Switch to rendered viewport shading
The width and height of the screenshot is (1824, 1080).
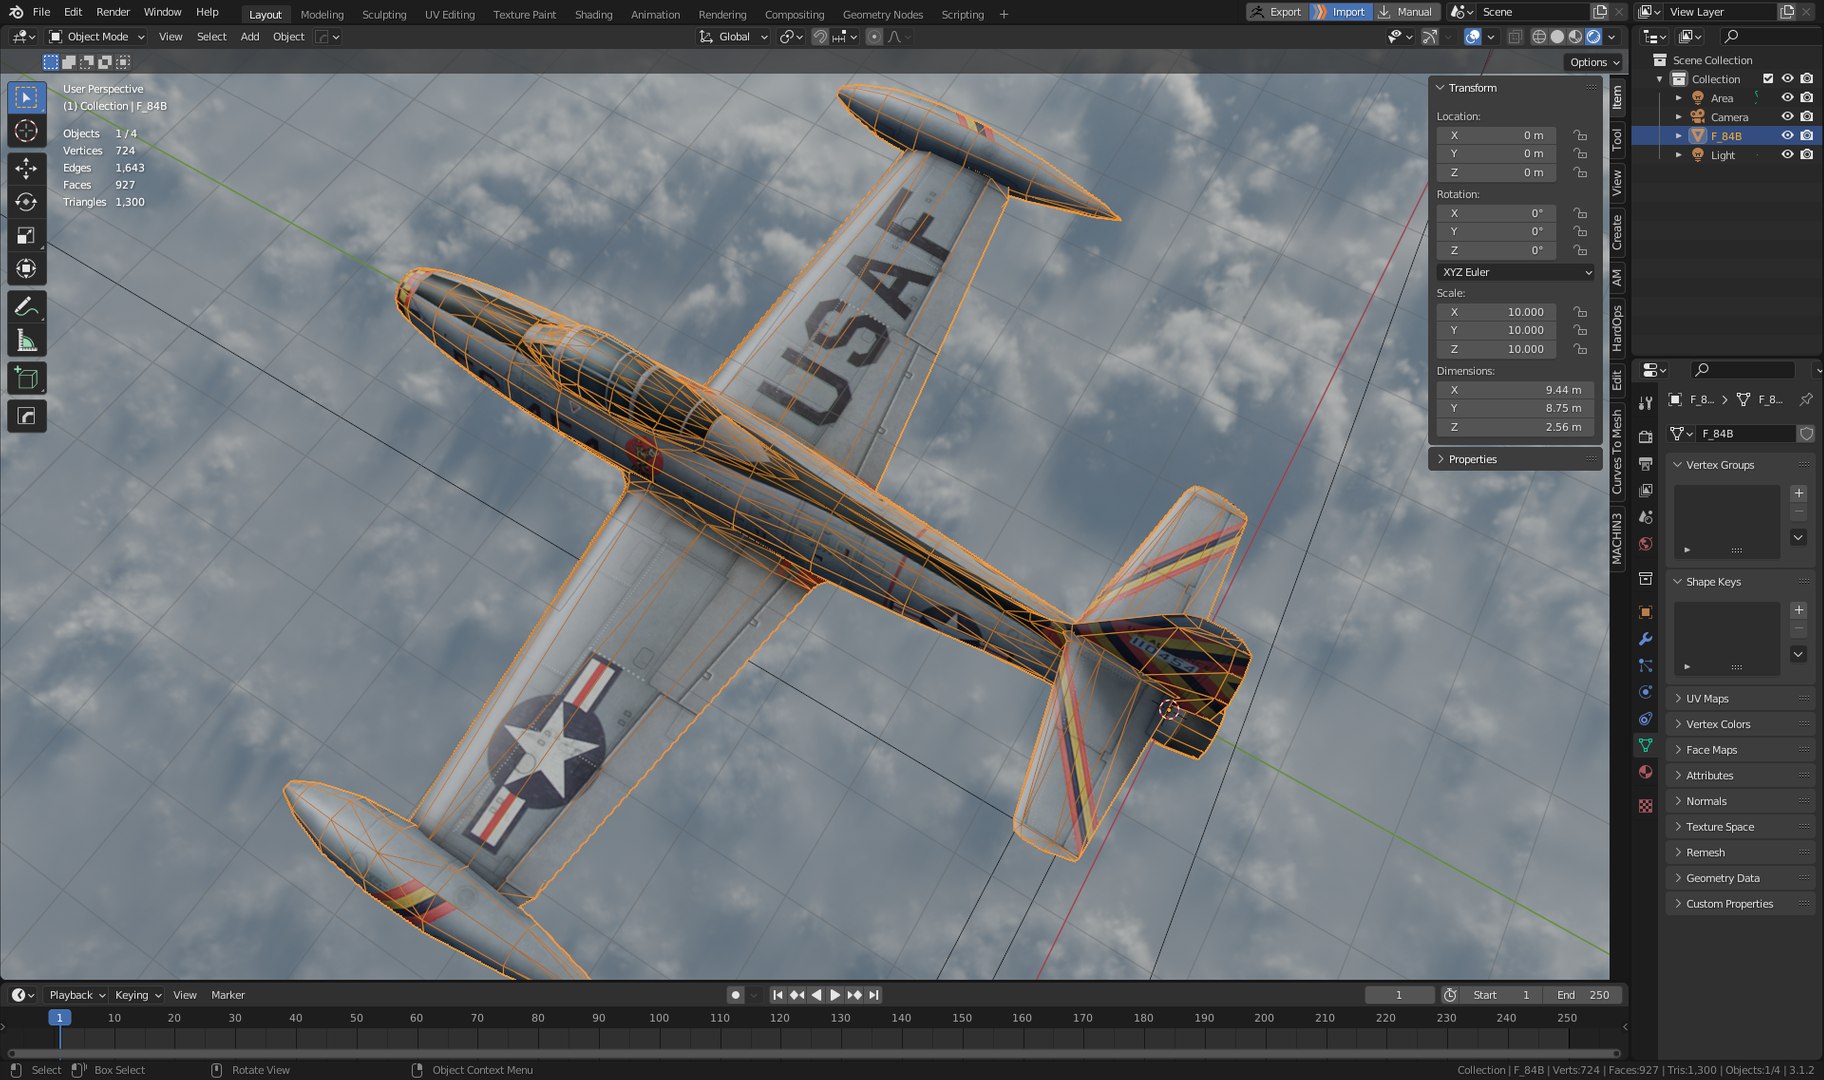click(1593, 37)
